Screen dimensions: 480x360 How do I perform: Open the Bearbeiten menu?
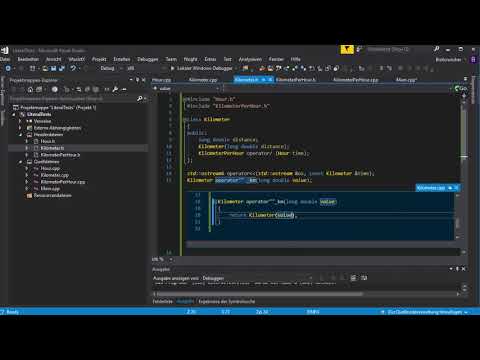point(28,59)
